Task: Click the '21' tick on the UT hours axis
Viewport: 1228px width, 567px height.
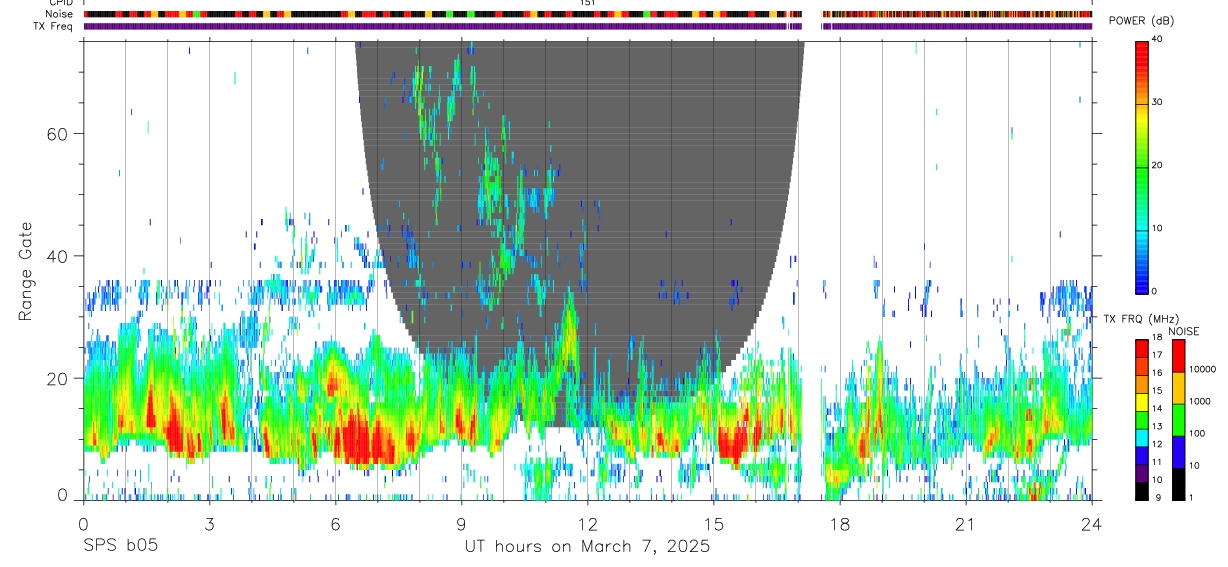Action: click(965, 525)
